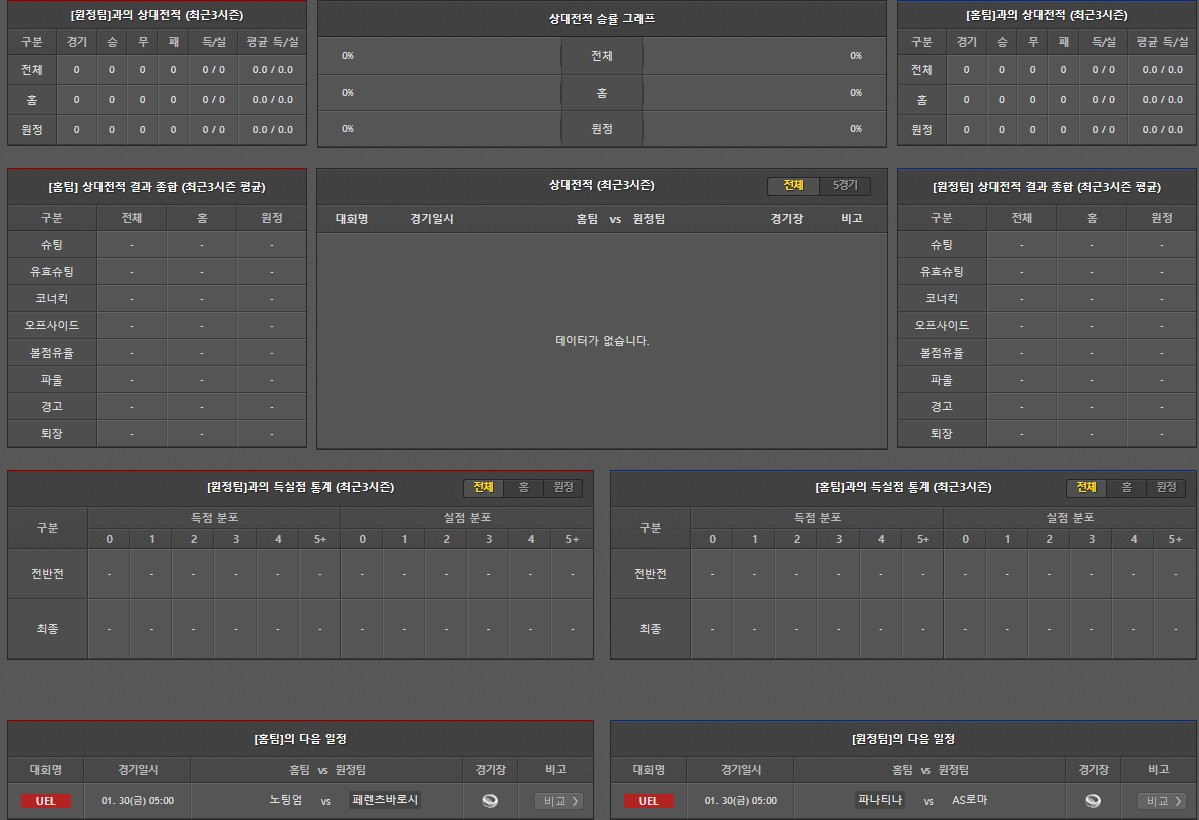Image resolution: width=1199 pixels, height=820 pixels.
Task: Choose 전체 tab in [원정팀]과의 득실점 통계
Action: [483, 488]
